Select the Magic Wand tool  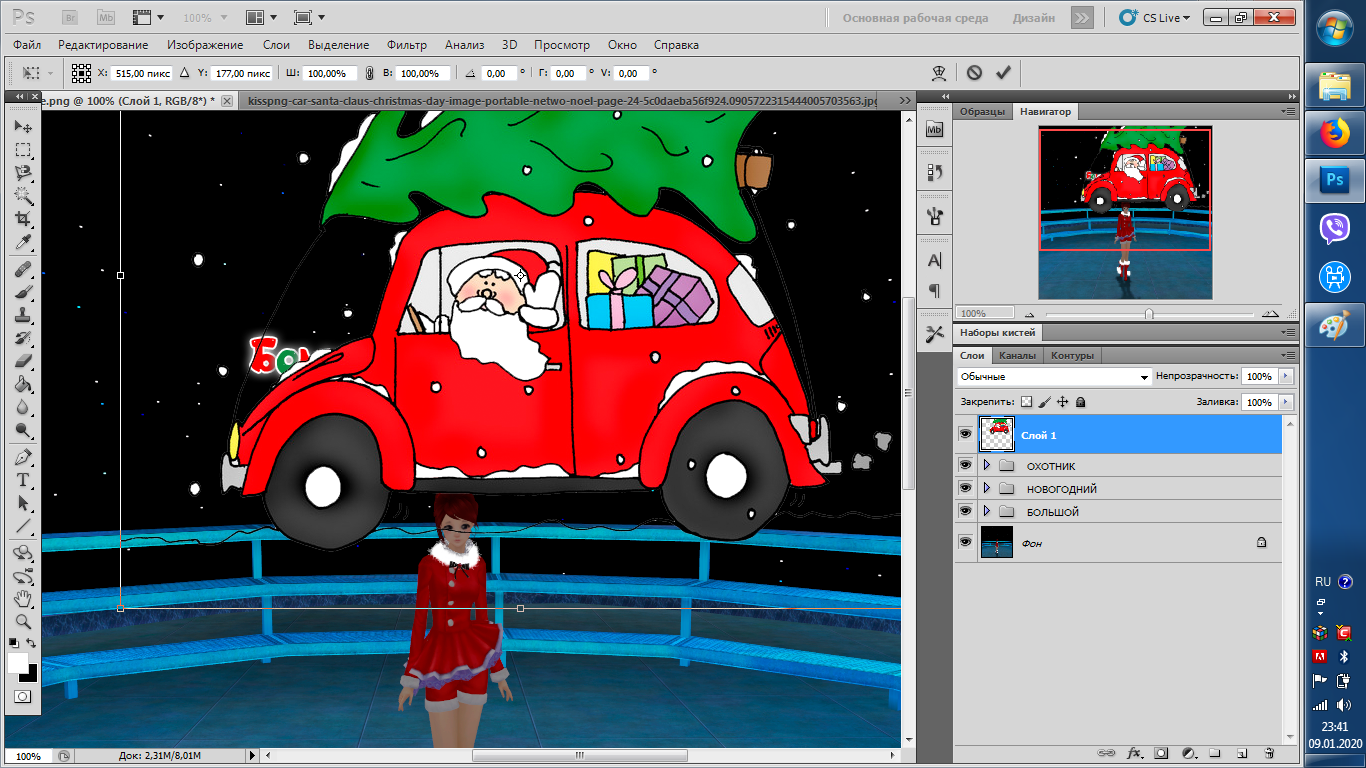[x=22, y=196]
